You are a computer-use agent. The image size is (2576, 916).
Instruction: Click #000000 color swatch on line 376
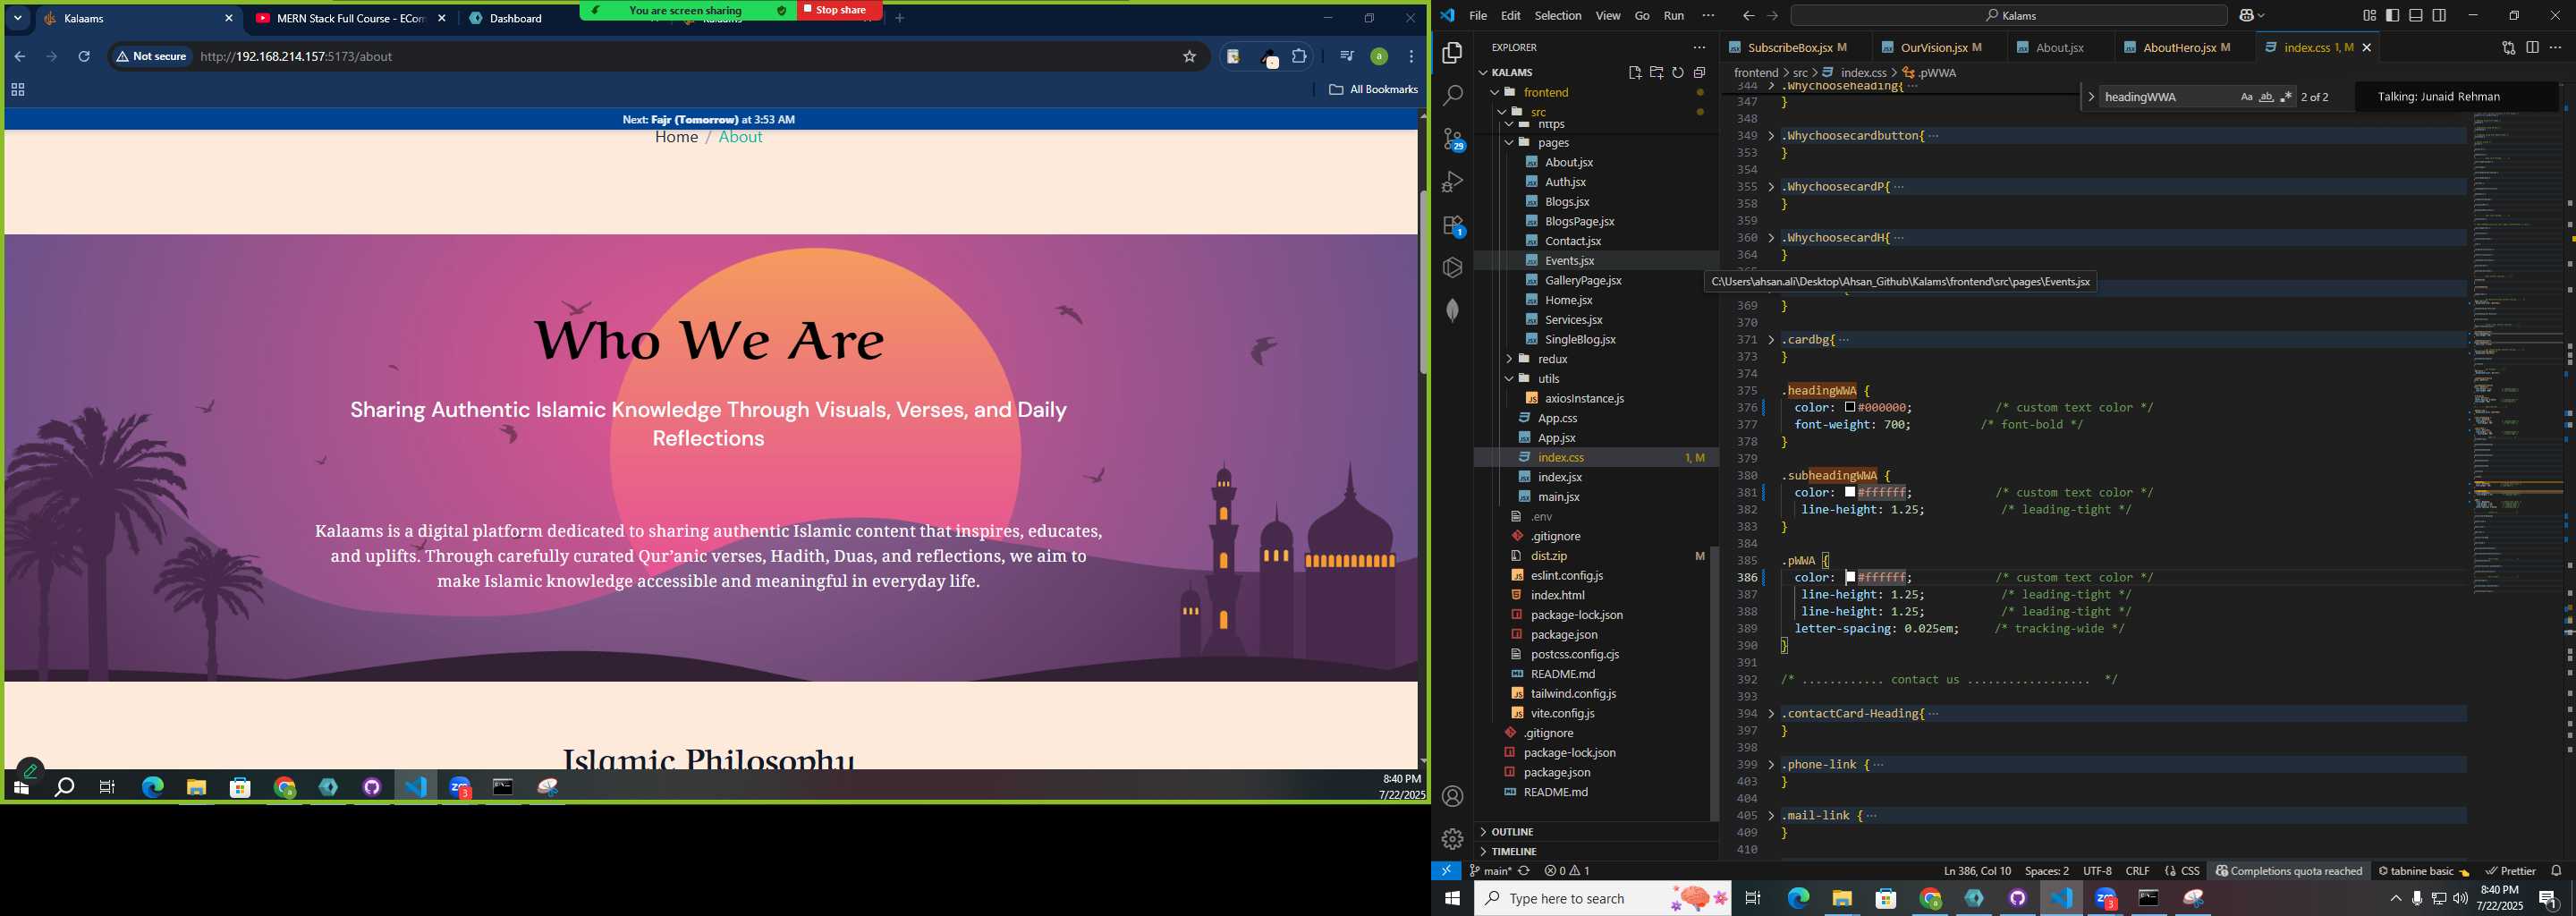click(x=1850, y=408)
